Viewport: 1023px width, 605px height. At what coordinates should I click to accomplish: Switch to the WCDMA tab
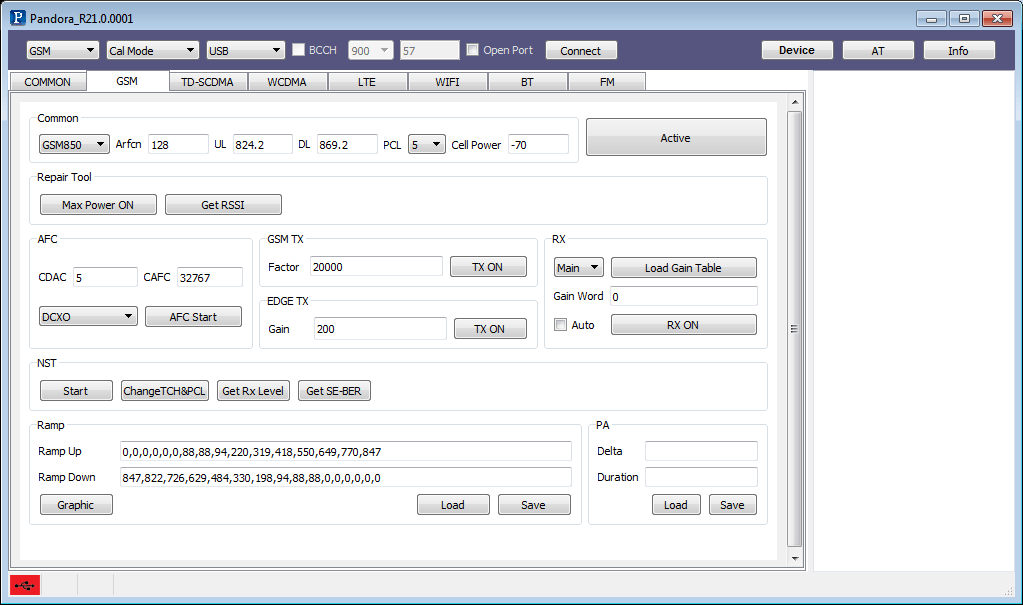287,81
